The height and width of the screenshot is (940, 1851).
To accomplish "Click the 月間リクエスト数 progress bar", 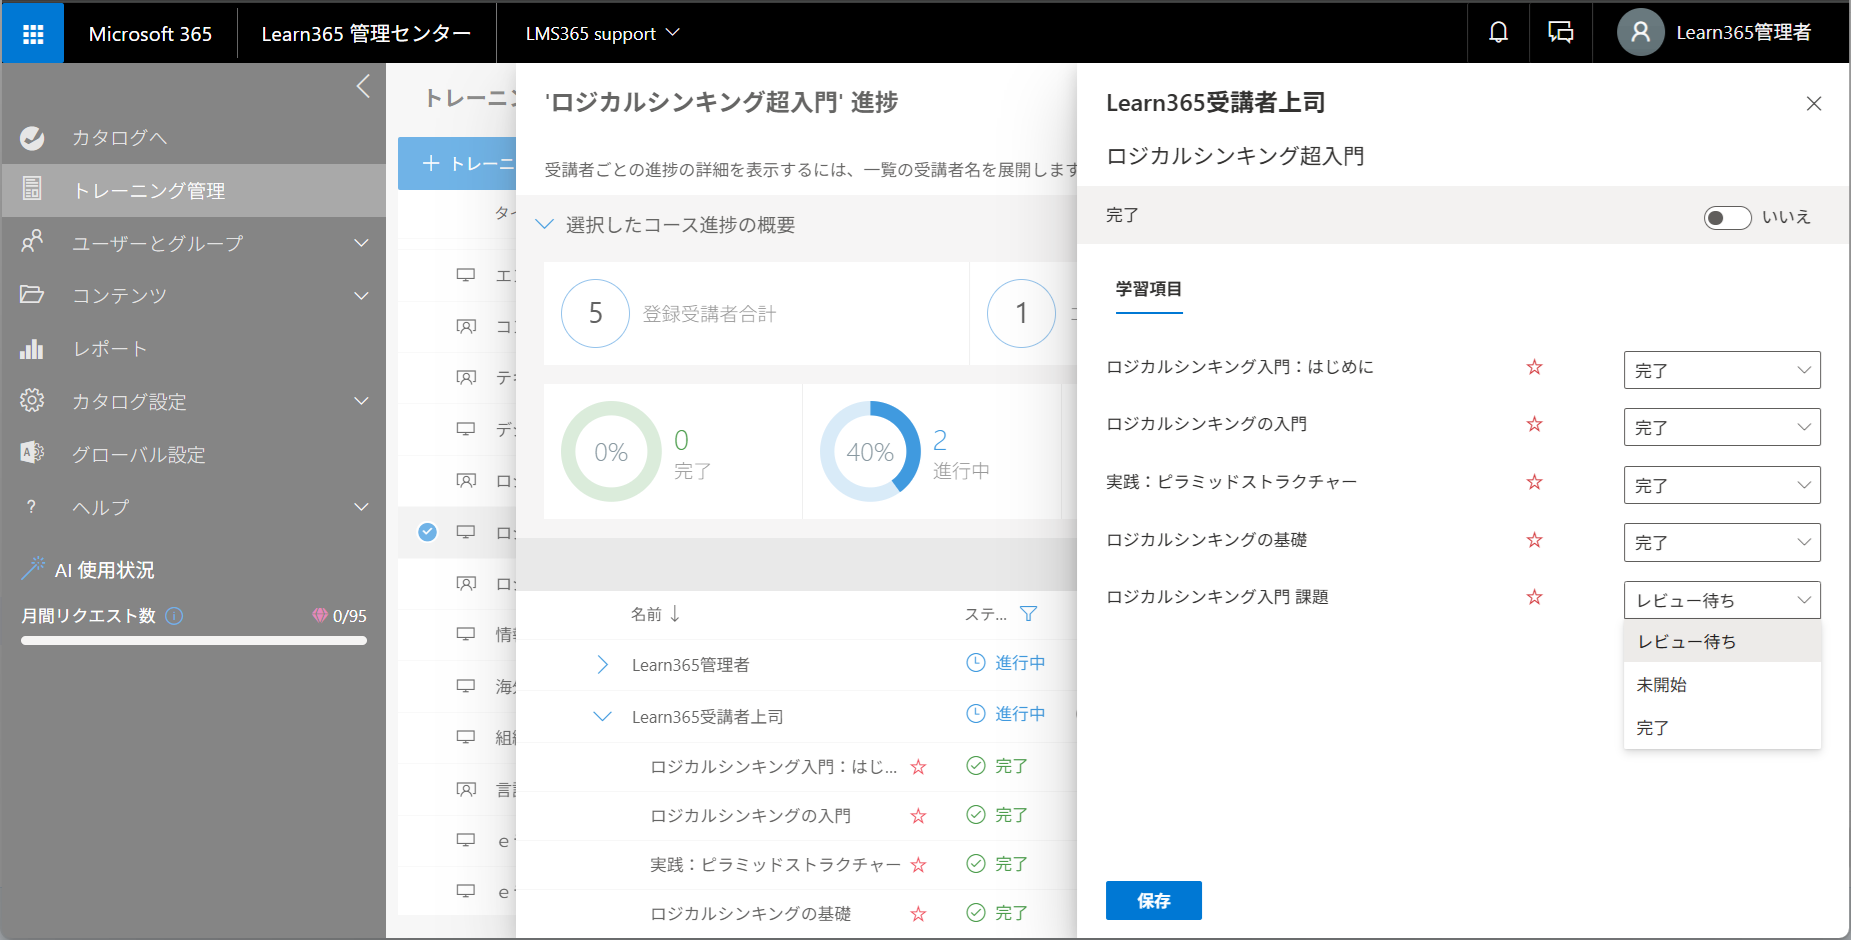I will (194, 641).
